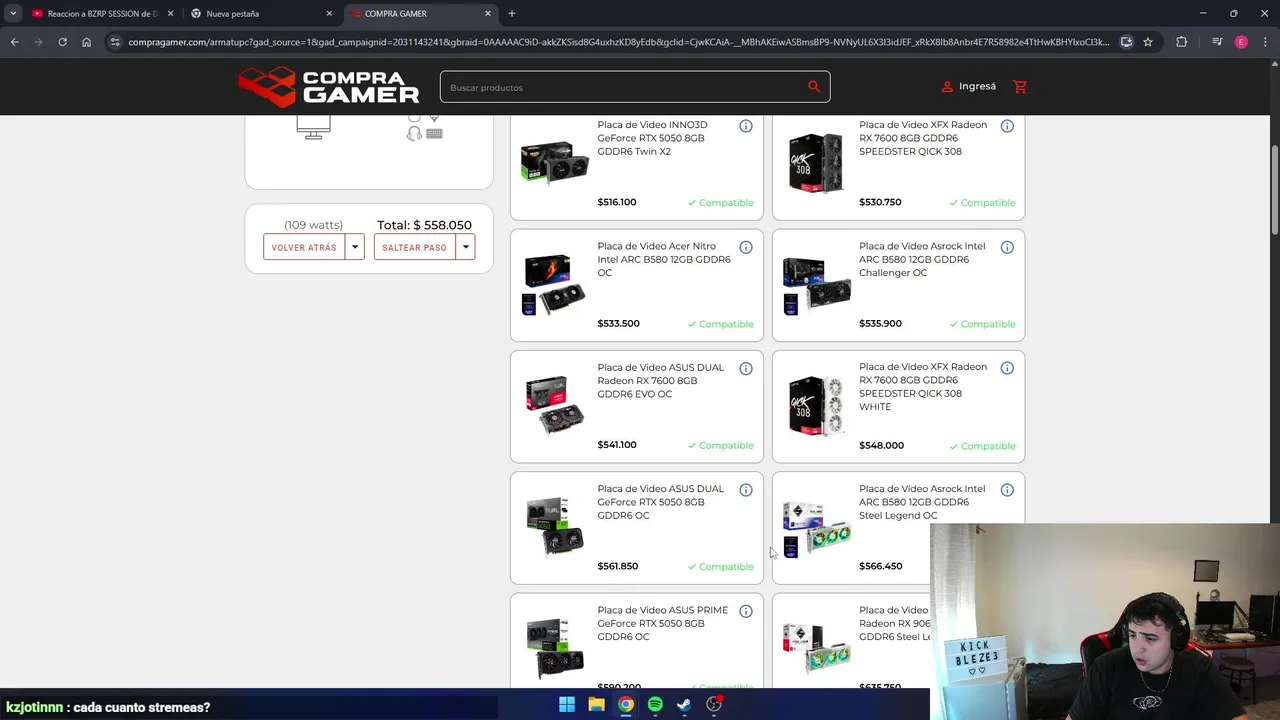
Task: Open Chrome profile avatar icon
Action: pyautogui.click(x=1241, y=42)
